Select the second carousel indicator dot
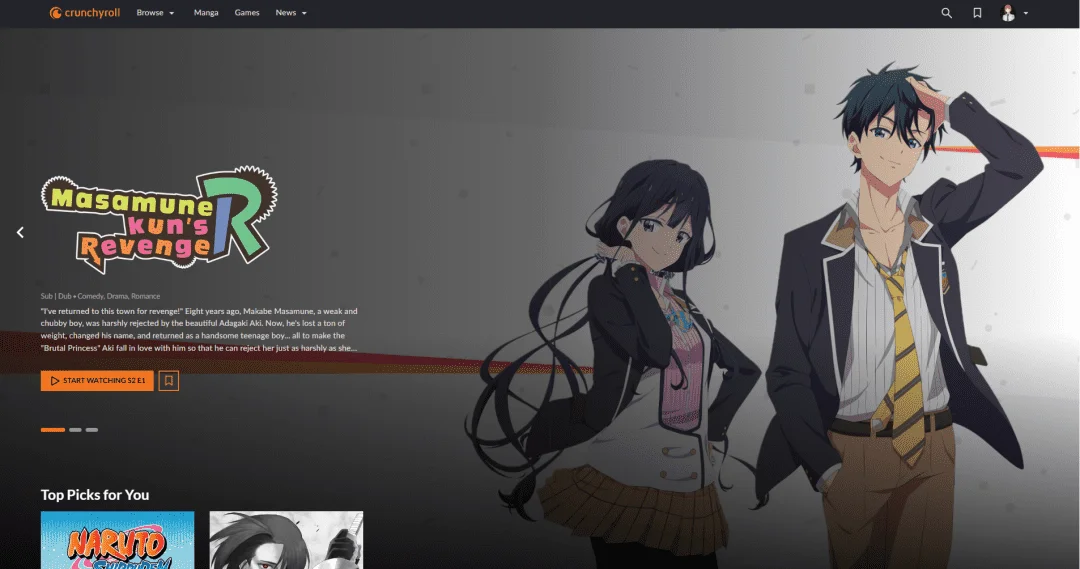 [x=75, y=430]
